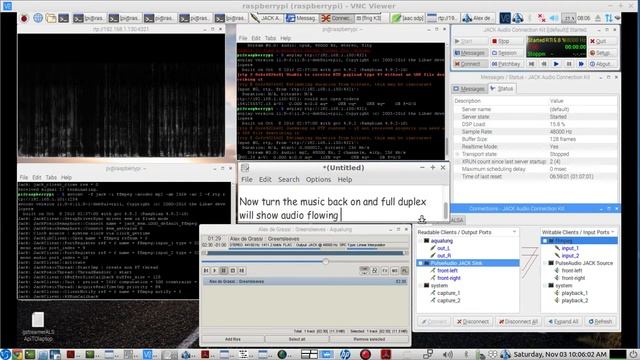Click JACK transport rewind-to-start icon

531,64
